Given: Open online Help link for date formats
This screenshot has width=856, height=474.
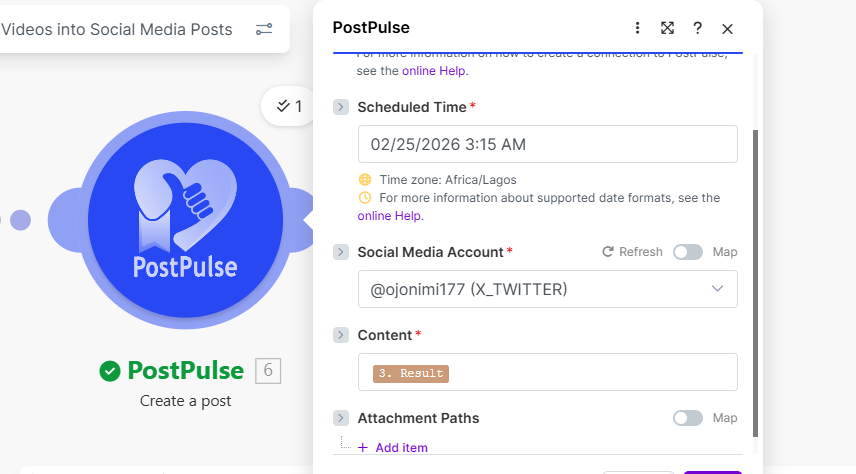Looking at the screenshot, I should tap(389, 216).
